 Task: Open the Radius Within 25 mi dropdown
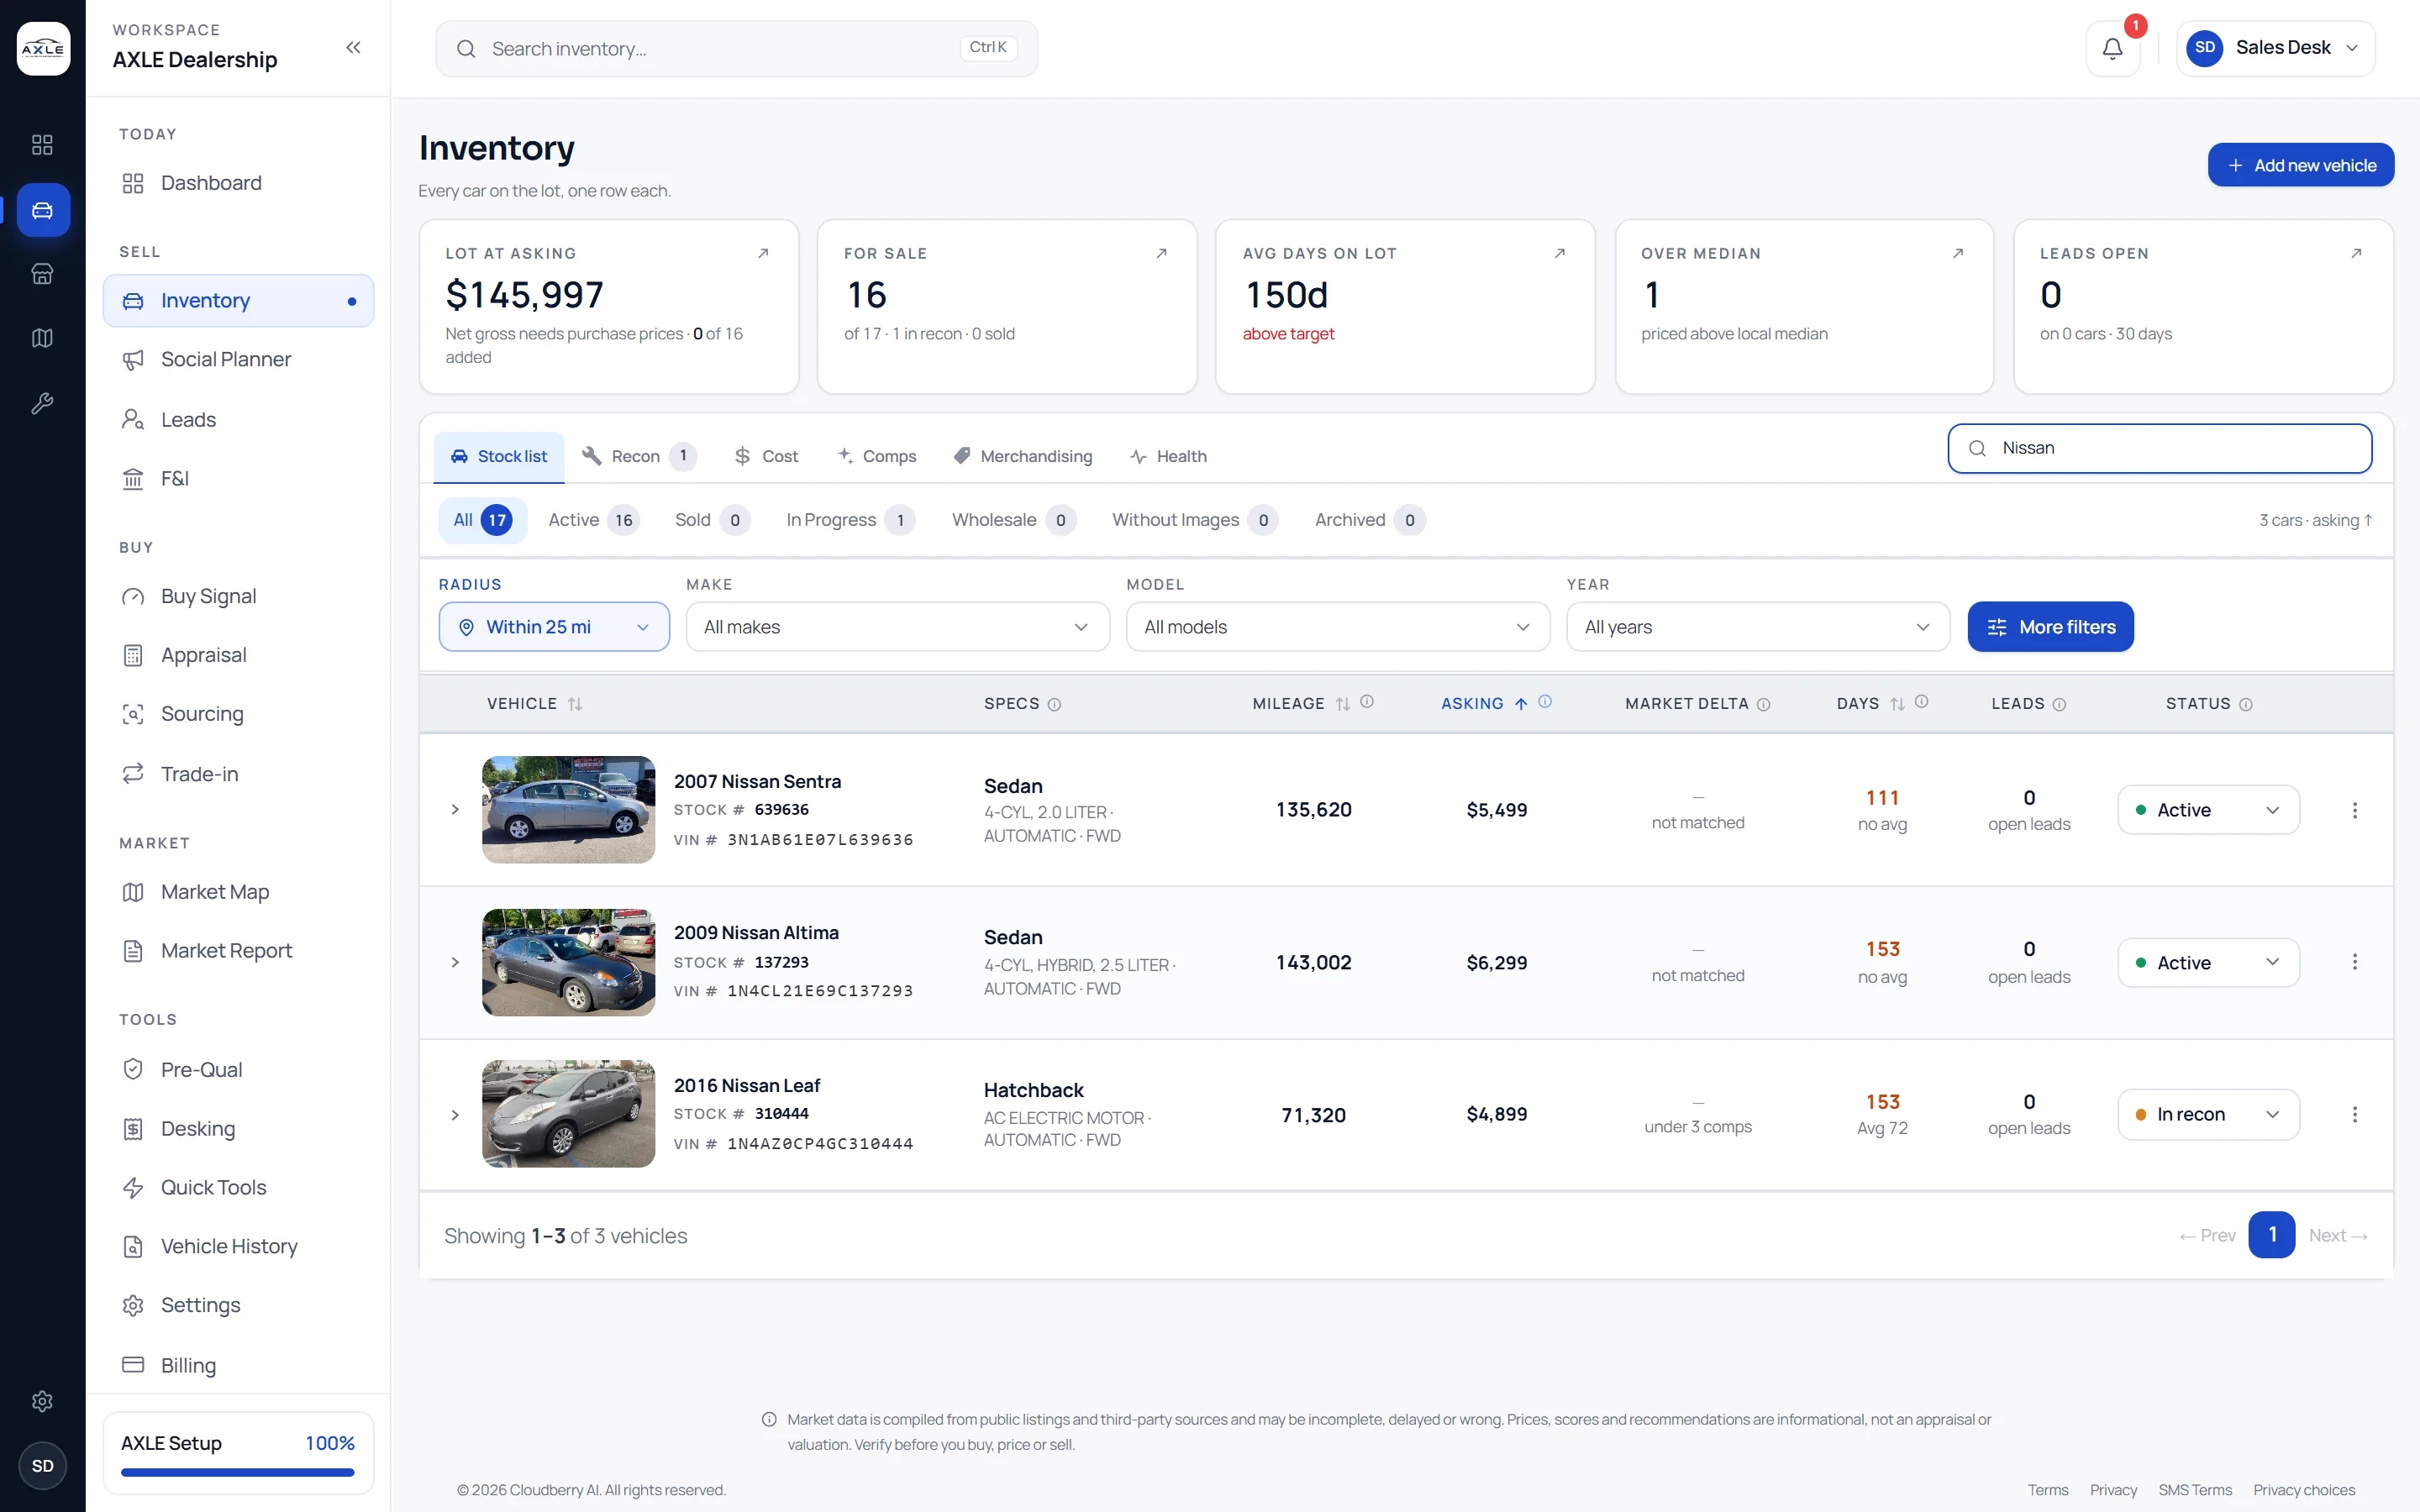coord(554,627)
